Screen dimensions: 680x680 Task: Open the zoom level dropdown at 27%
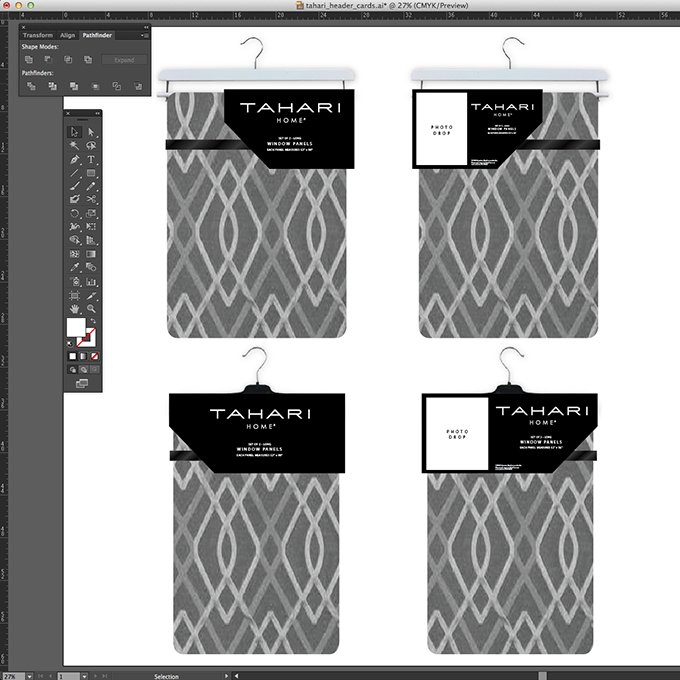click(29, 676)
